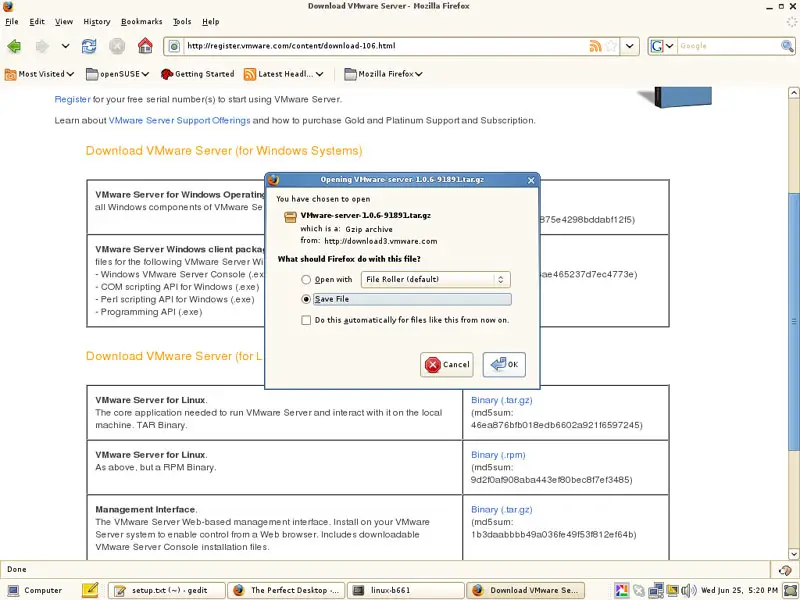Switch to The Perfect Desktop Firefox window

[x=286, y=590]
